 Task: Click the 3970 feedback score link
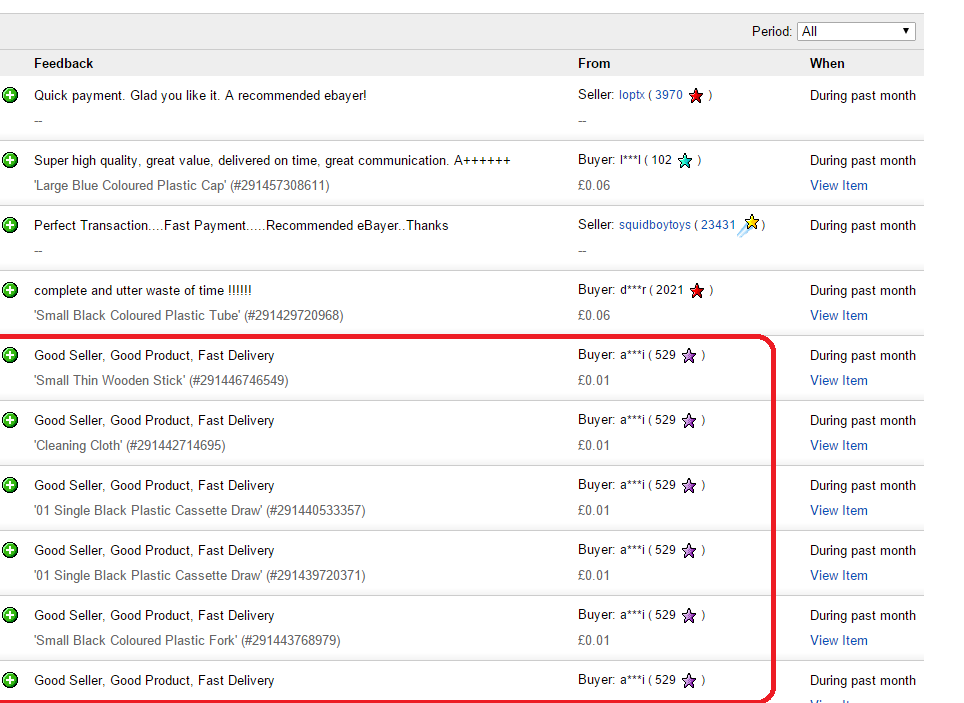(x=668, y=96)
